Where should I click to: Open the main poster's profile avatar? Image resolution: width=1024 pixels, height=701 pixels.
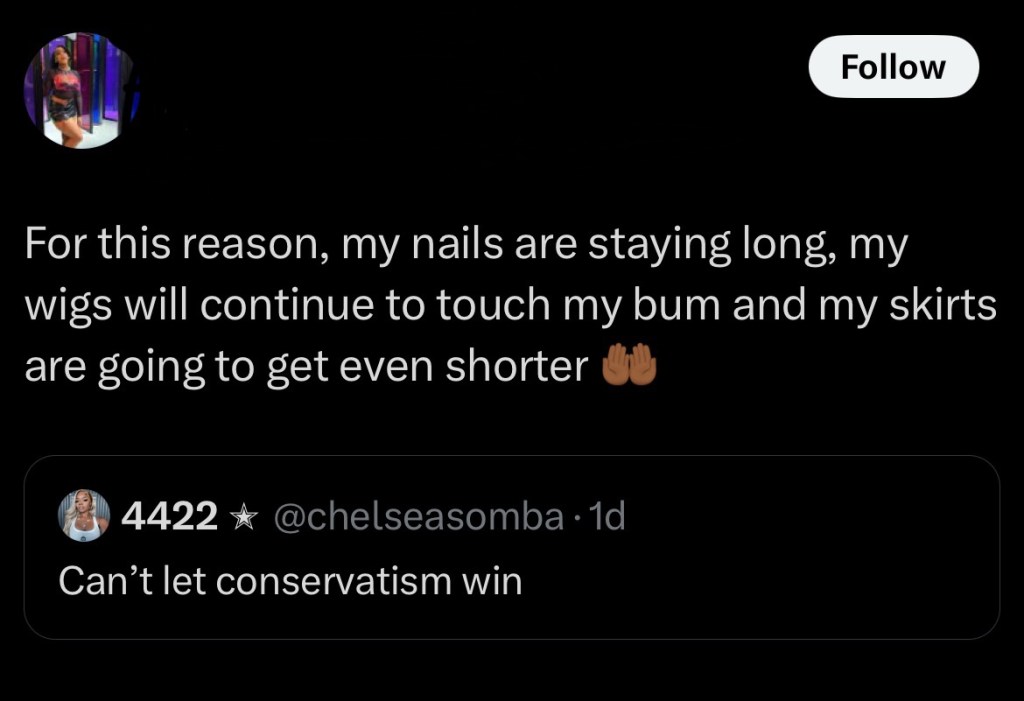79,90
